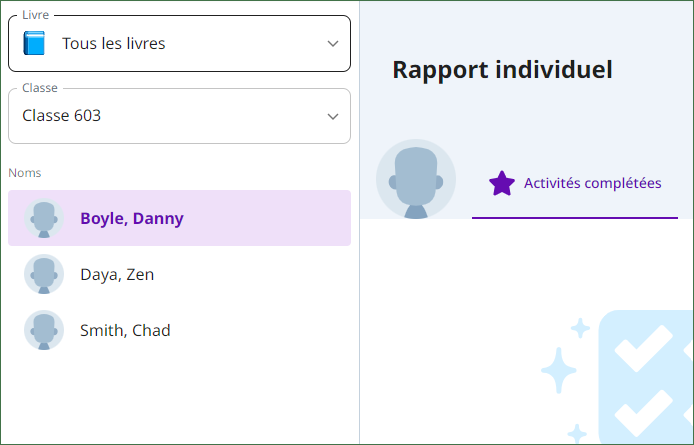Image resolution: width=694 pixels, height=445 pixels.
Task: Switch to the Activités complétées tab
Action: pyautogui.click(x=575, y=183)
